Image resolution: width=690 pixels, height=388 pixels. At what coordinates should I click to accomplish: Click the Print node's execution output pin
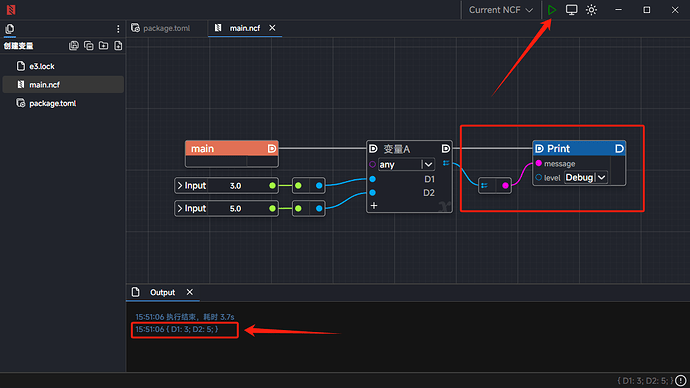click(x=619, y=149)
